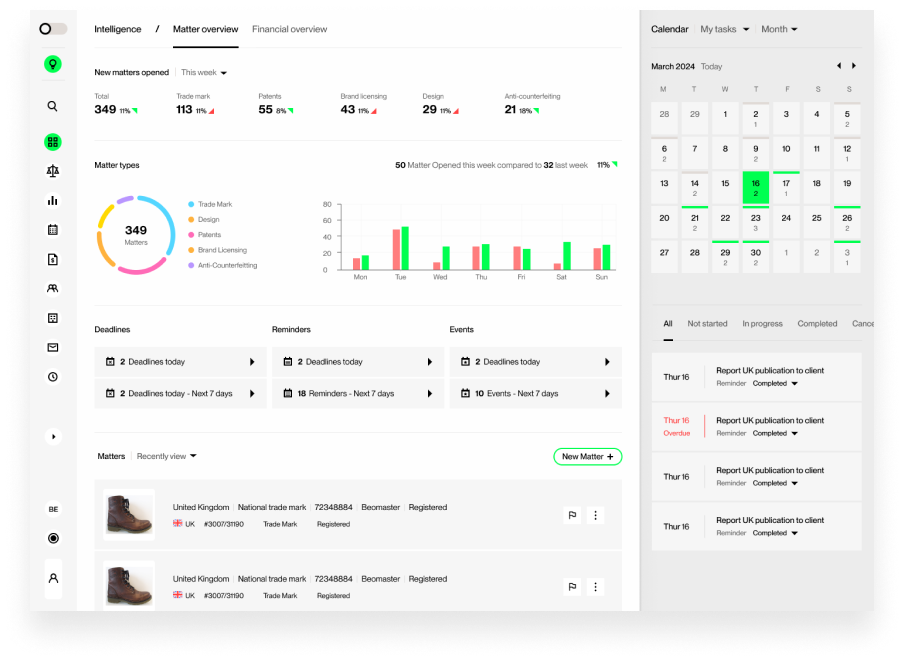Open the first Beomaster boot thumbnail
904x661 pixels.
pos(128,514)
